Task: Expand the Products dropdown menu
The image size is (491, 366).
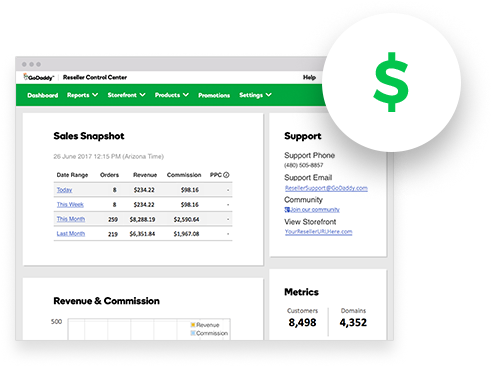Action: point(172,95)
